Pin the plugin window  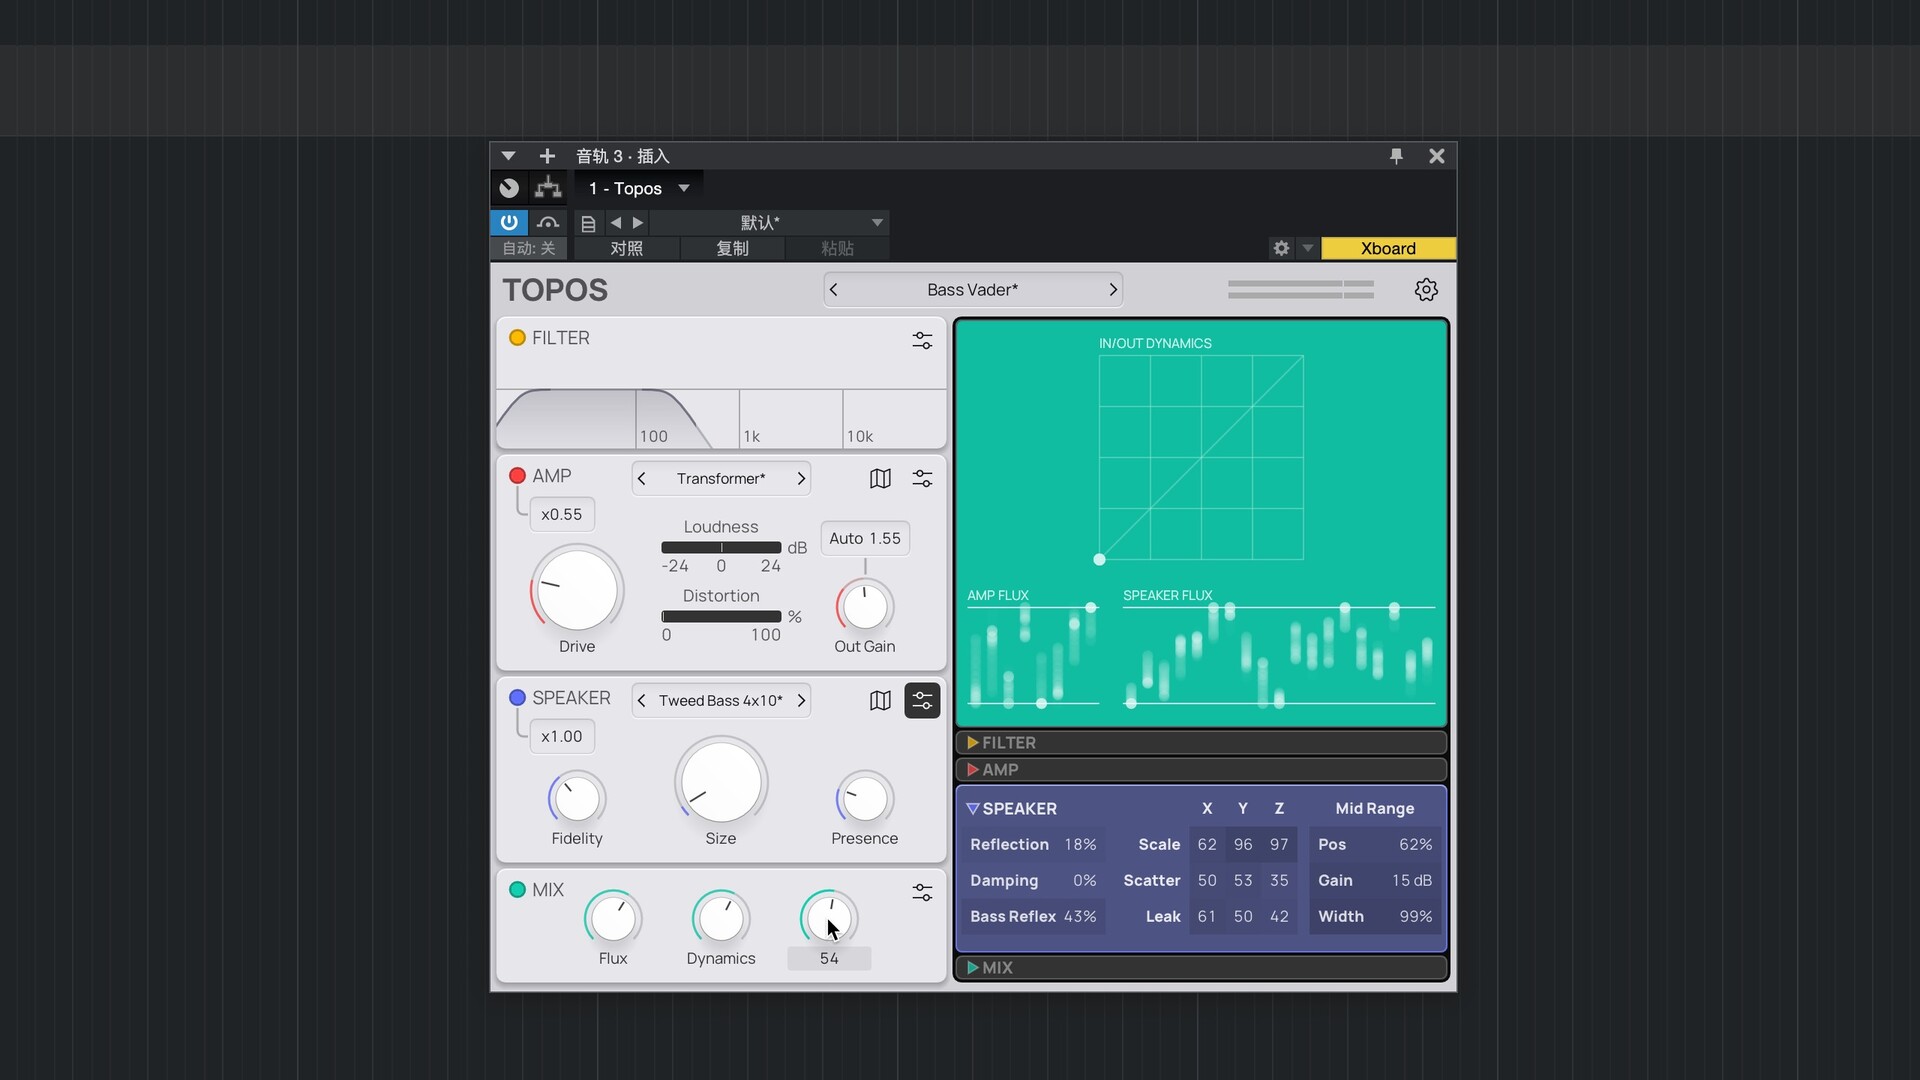click(x=1396, y=156)
